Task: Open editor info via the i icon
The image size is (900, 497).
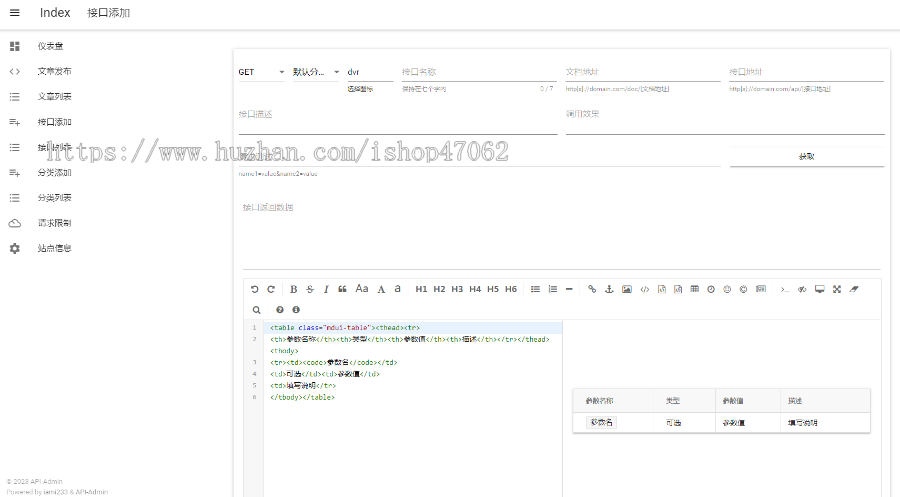Action: tap(296, 310)
